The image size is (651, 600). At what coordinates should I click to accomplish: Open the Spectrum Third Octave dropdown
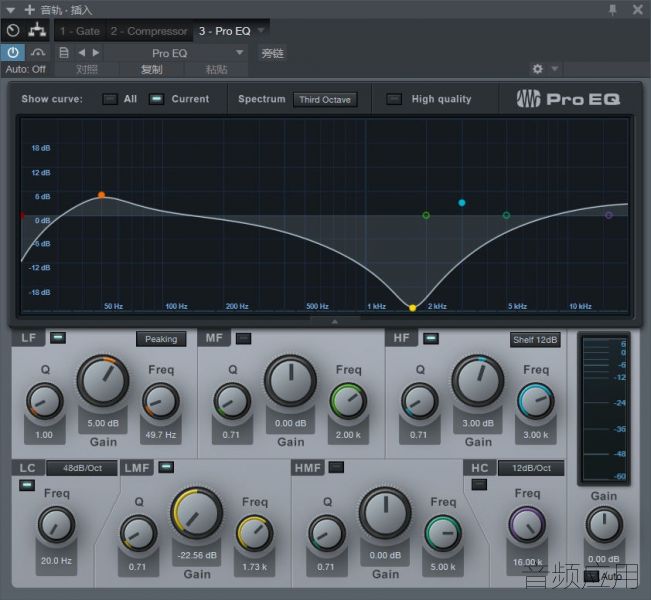(325, 100)
